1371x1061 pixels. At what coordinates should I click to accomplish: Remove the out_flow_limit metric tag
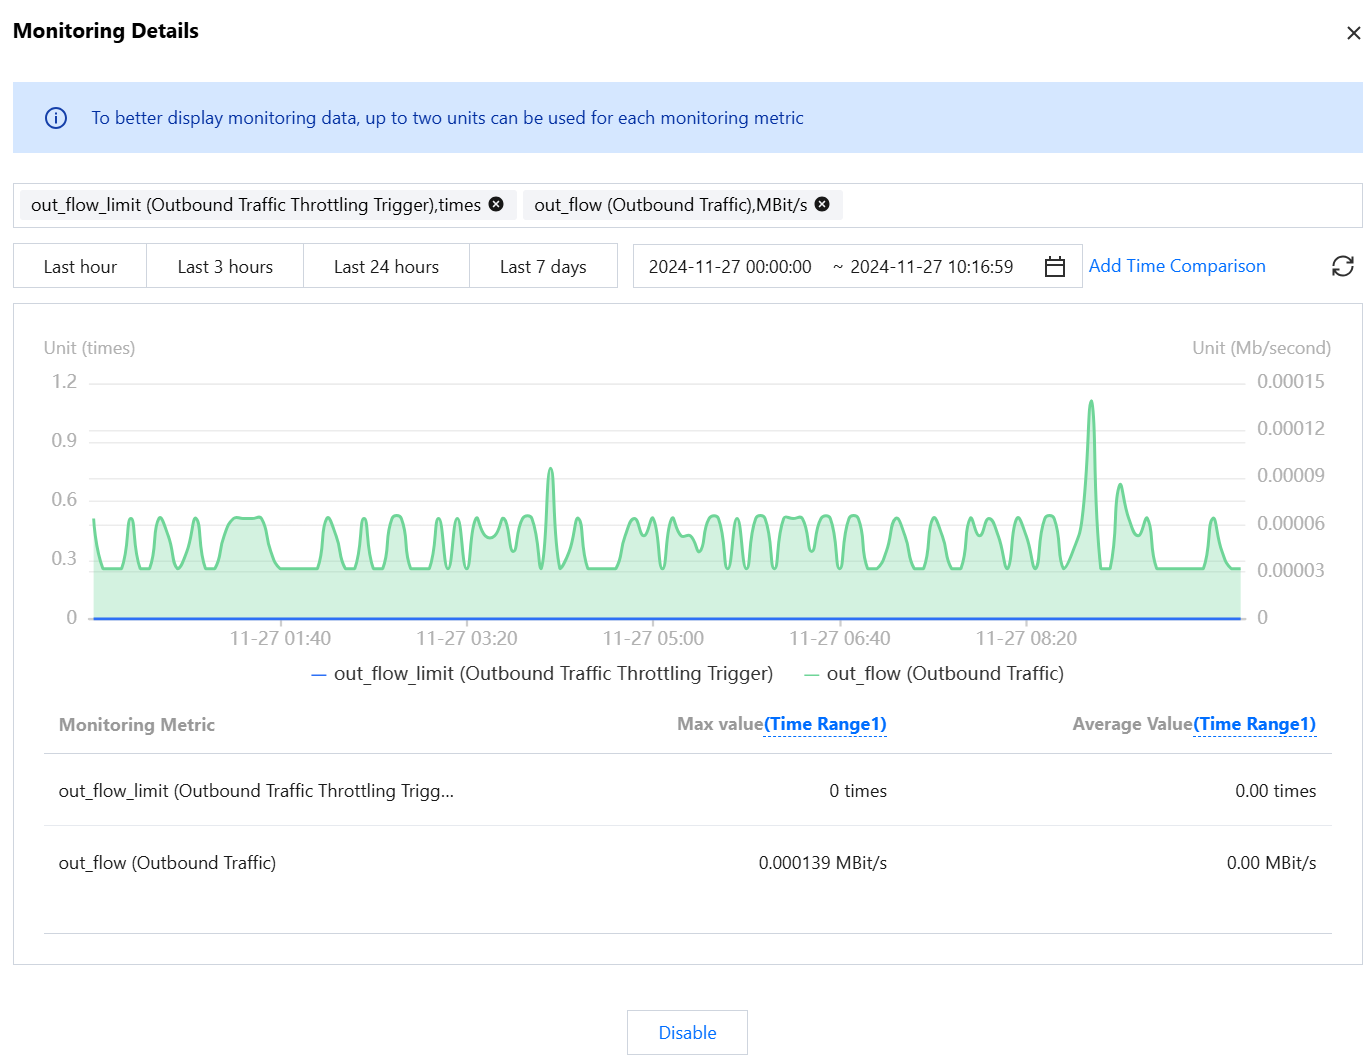496,204
